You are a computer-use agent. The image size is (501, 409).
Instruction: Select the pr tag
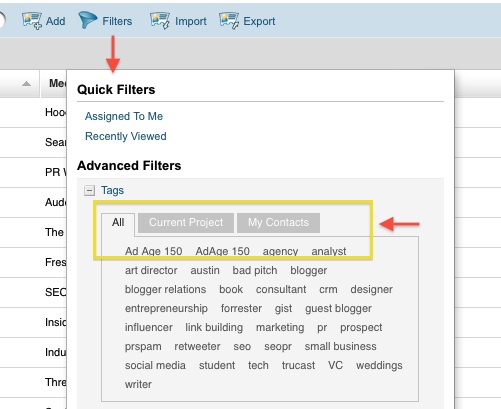pyautogui.click(x=322, y=328)
